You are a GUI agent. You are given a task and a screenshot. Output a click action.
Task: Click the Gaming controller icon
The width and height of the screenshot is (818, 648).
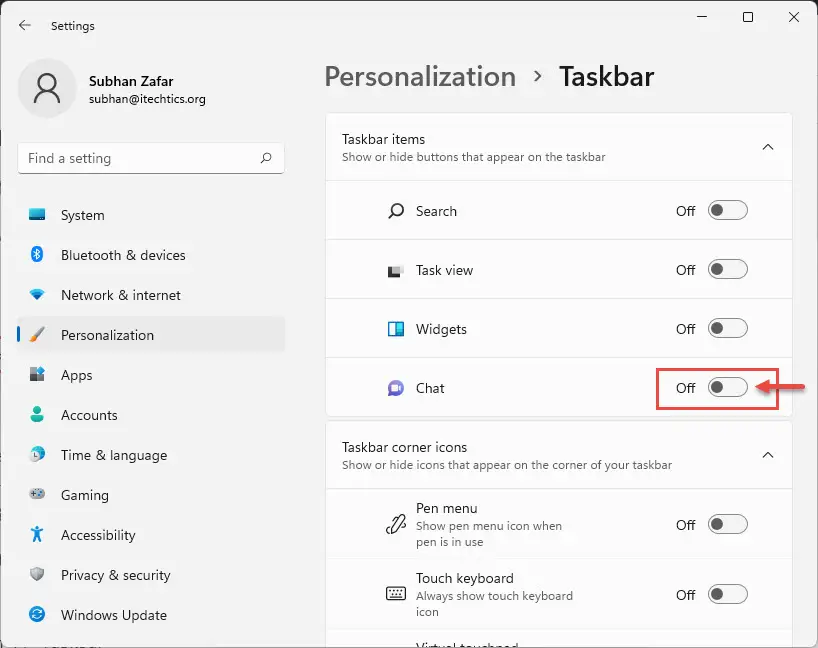[x=37, y=494]
